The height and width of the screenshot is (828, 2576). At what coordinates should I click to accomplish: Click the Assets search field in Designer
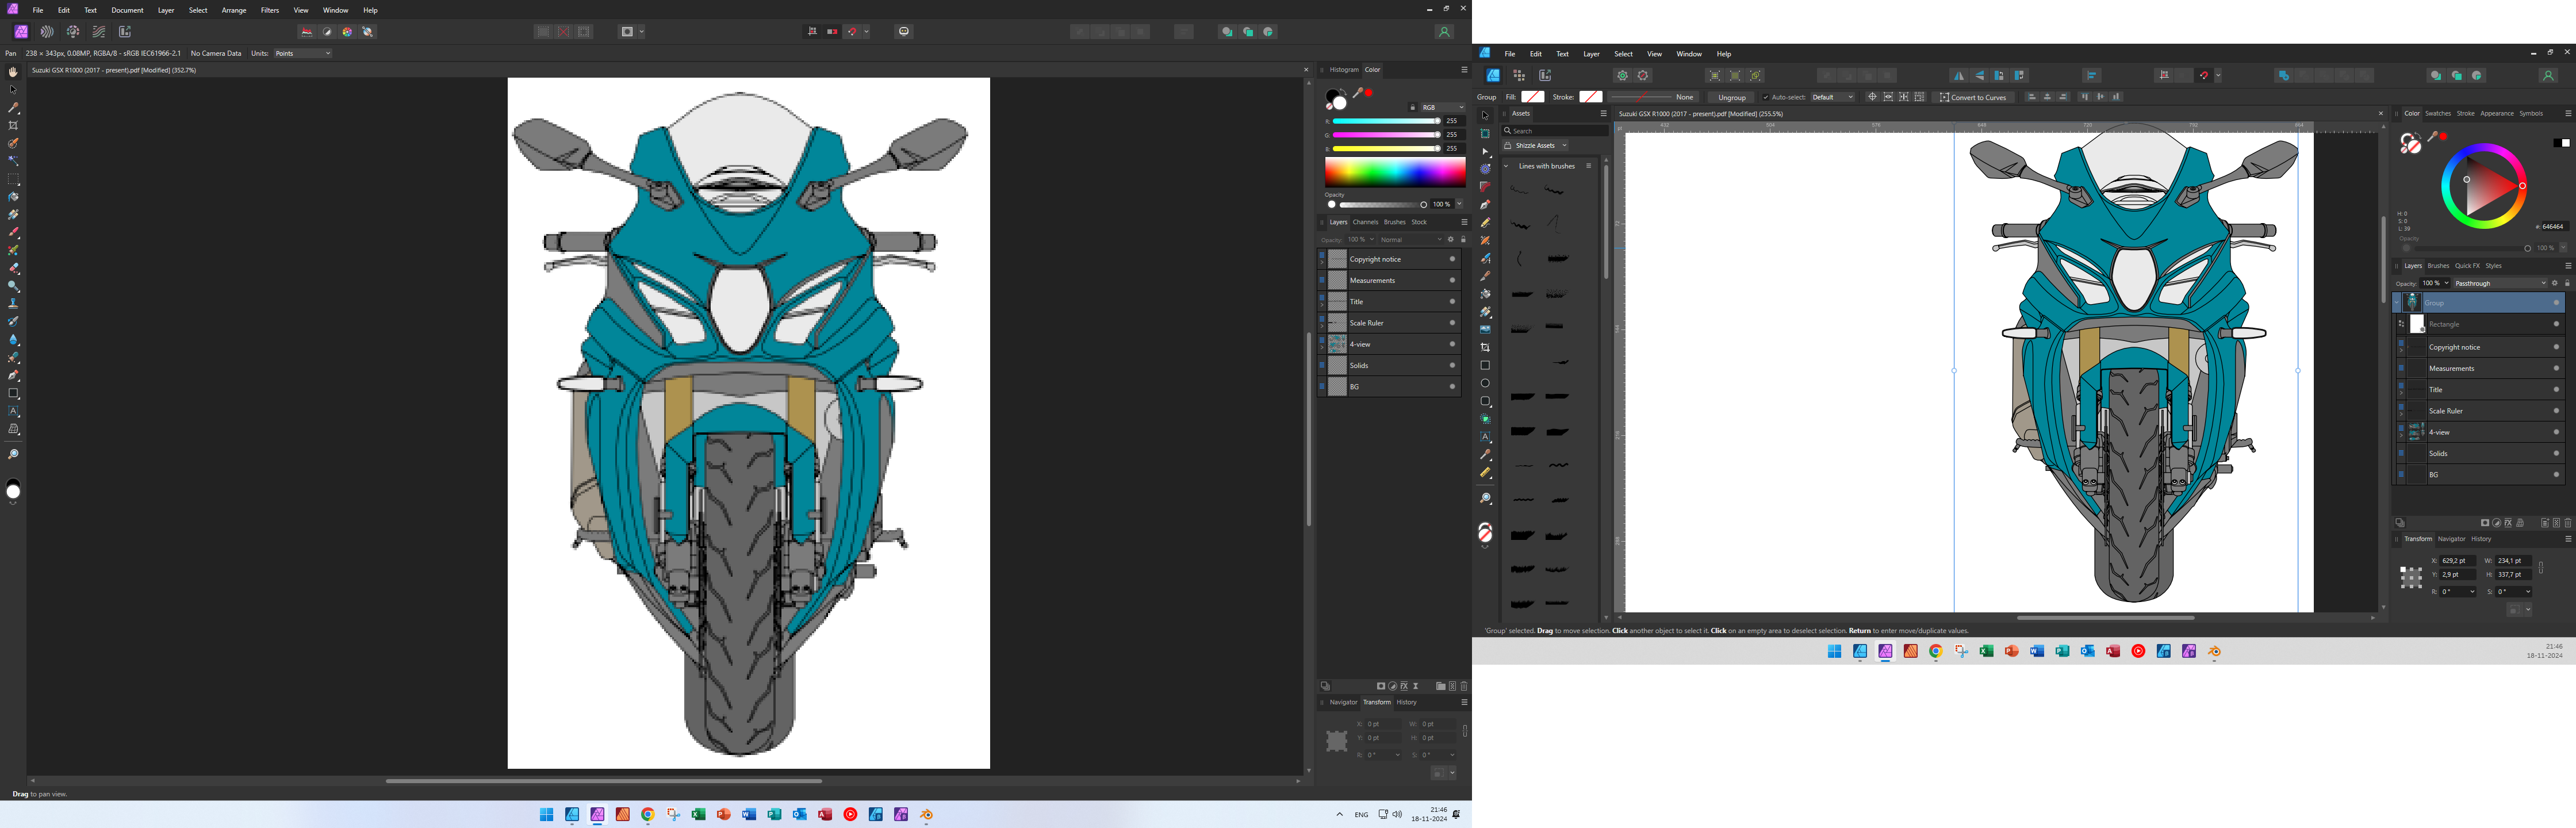(x=1554, y=131)
